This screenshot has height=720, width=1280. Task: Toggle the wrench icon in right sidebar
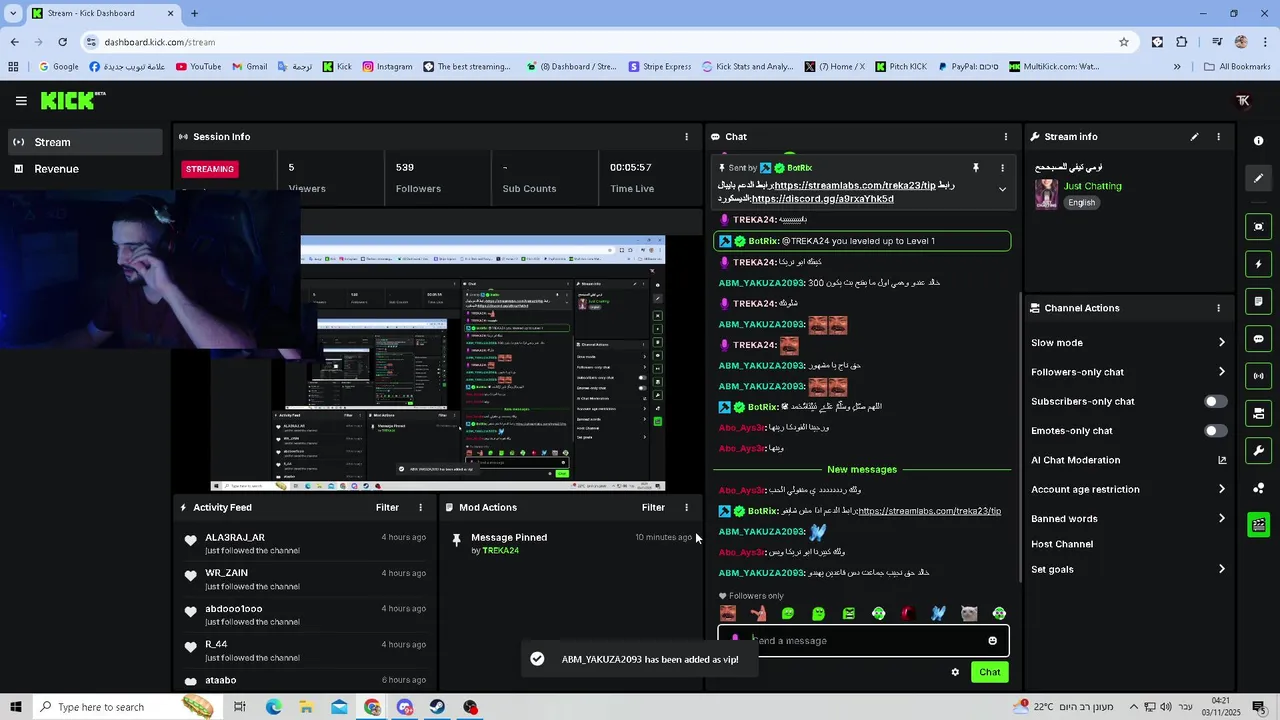coord(1259,450)
